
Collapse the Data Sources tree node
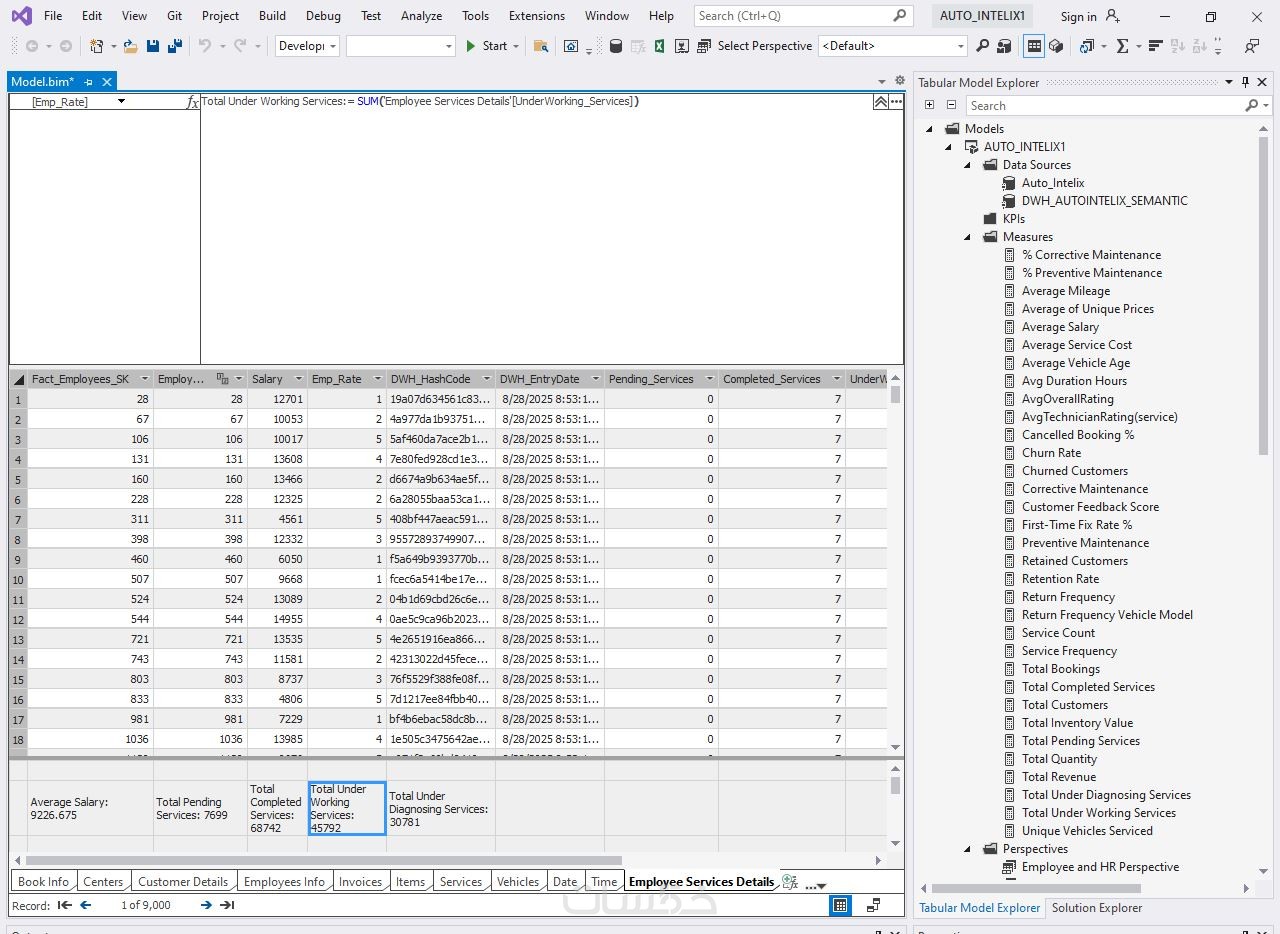tap(968, 165)
